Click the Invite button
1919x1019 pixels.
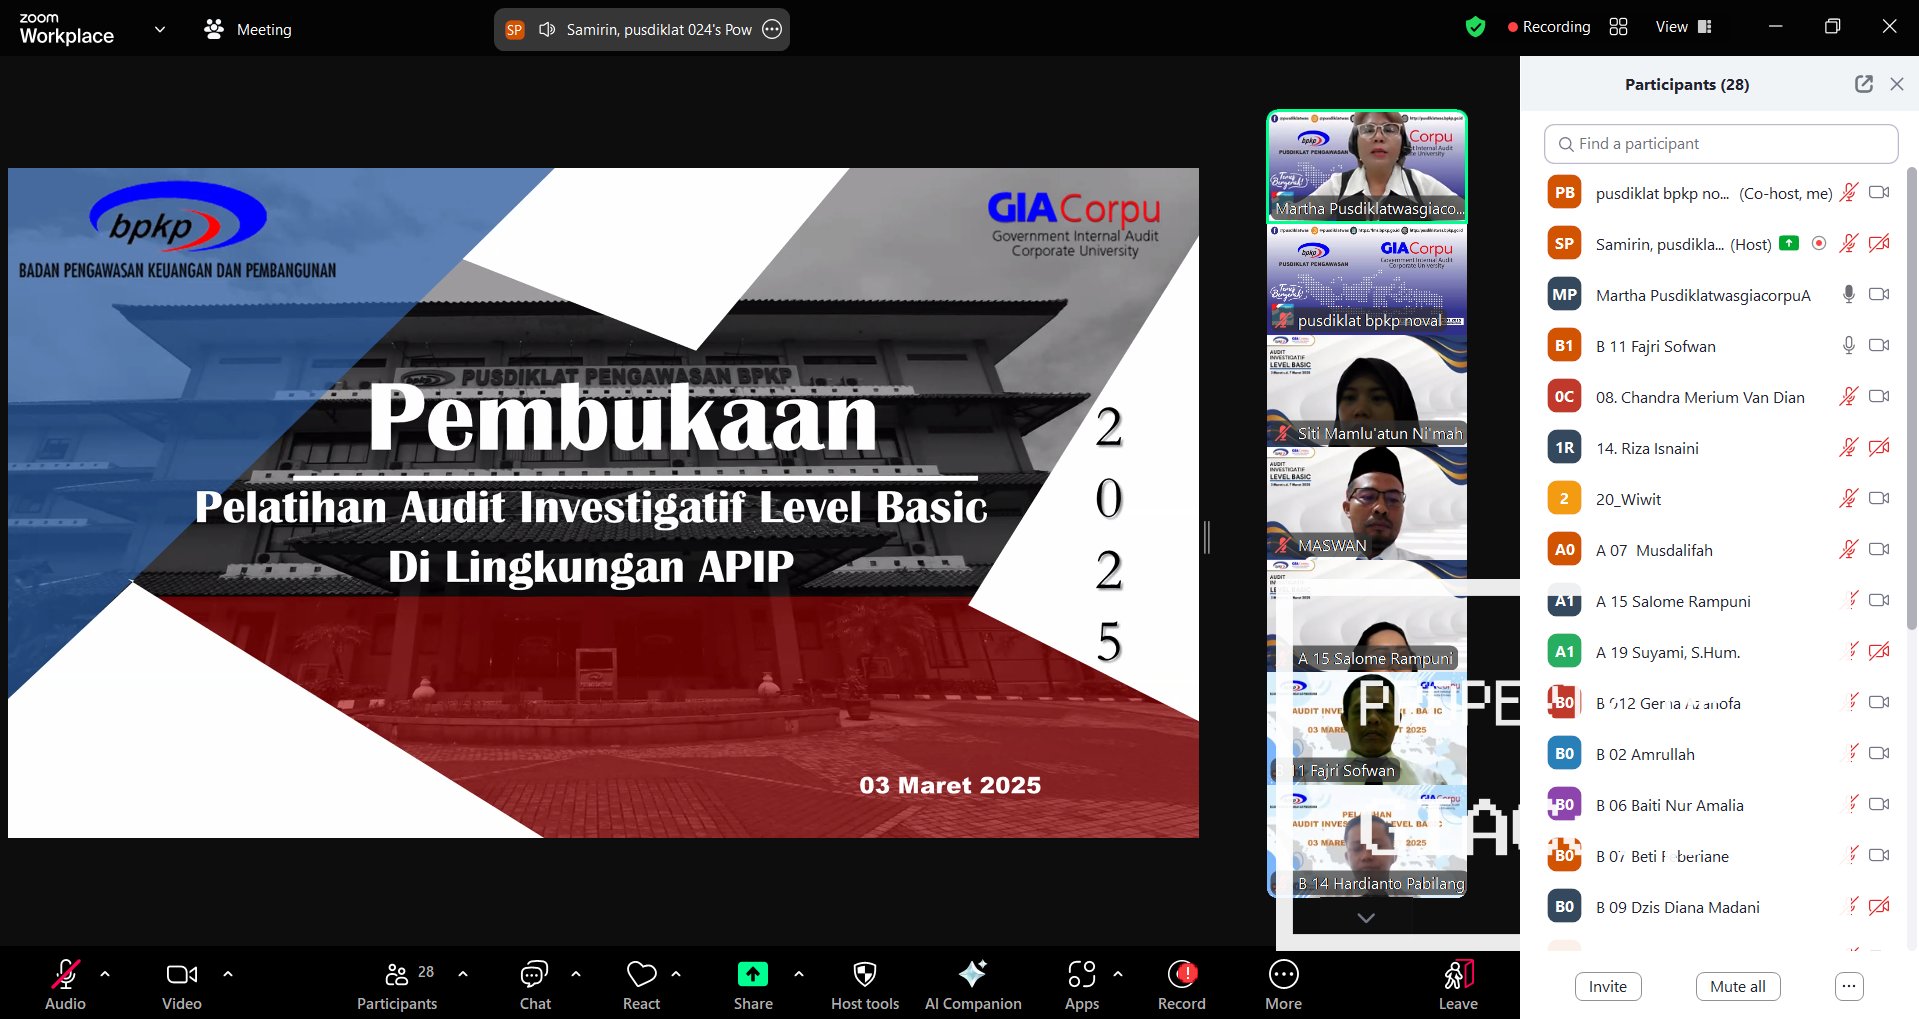point(1607,986)
